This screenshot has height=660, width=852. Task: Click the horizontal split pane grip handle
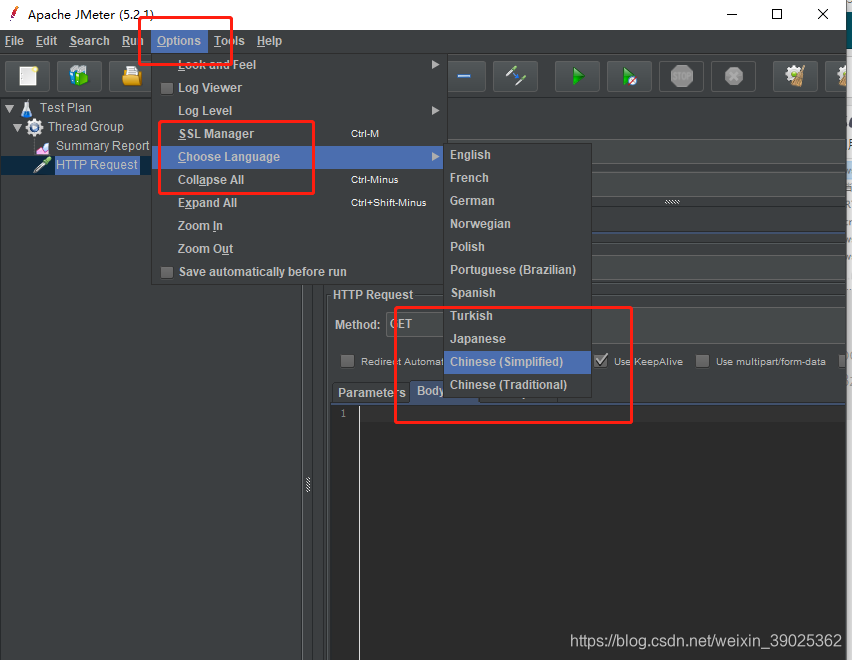672,202
